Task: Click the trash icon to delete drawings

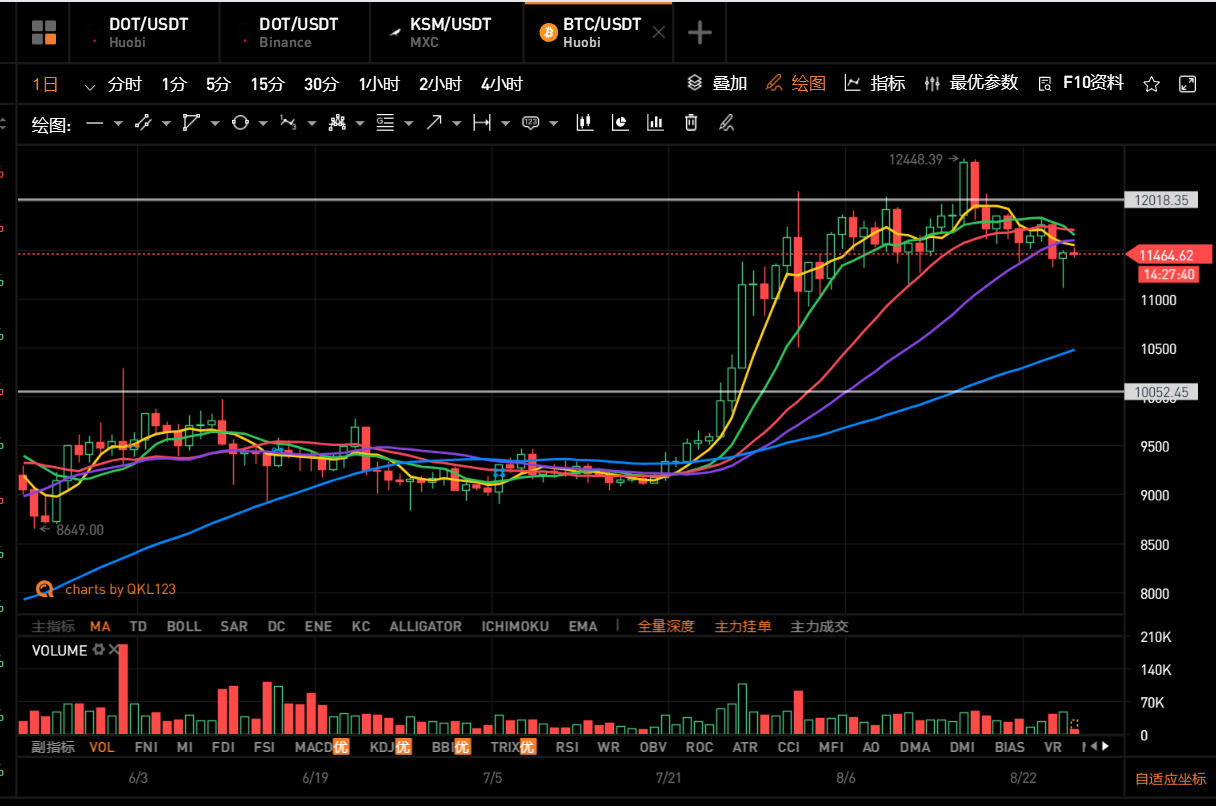Action: click(x=690, y=123)
